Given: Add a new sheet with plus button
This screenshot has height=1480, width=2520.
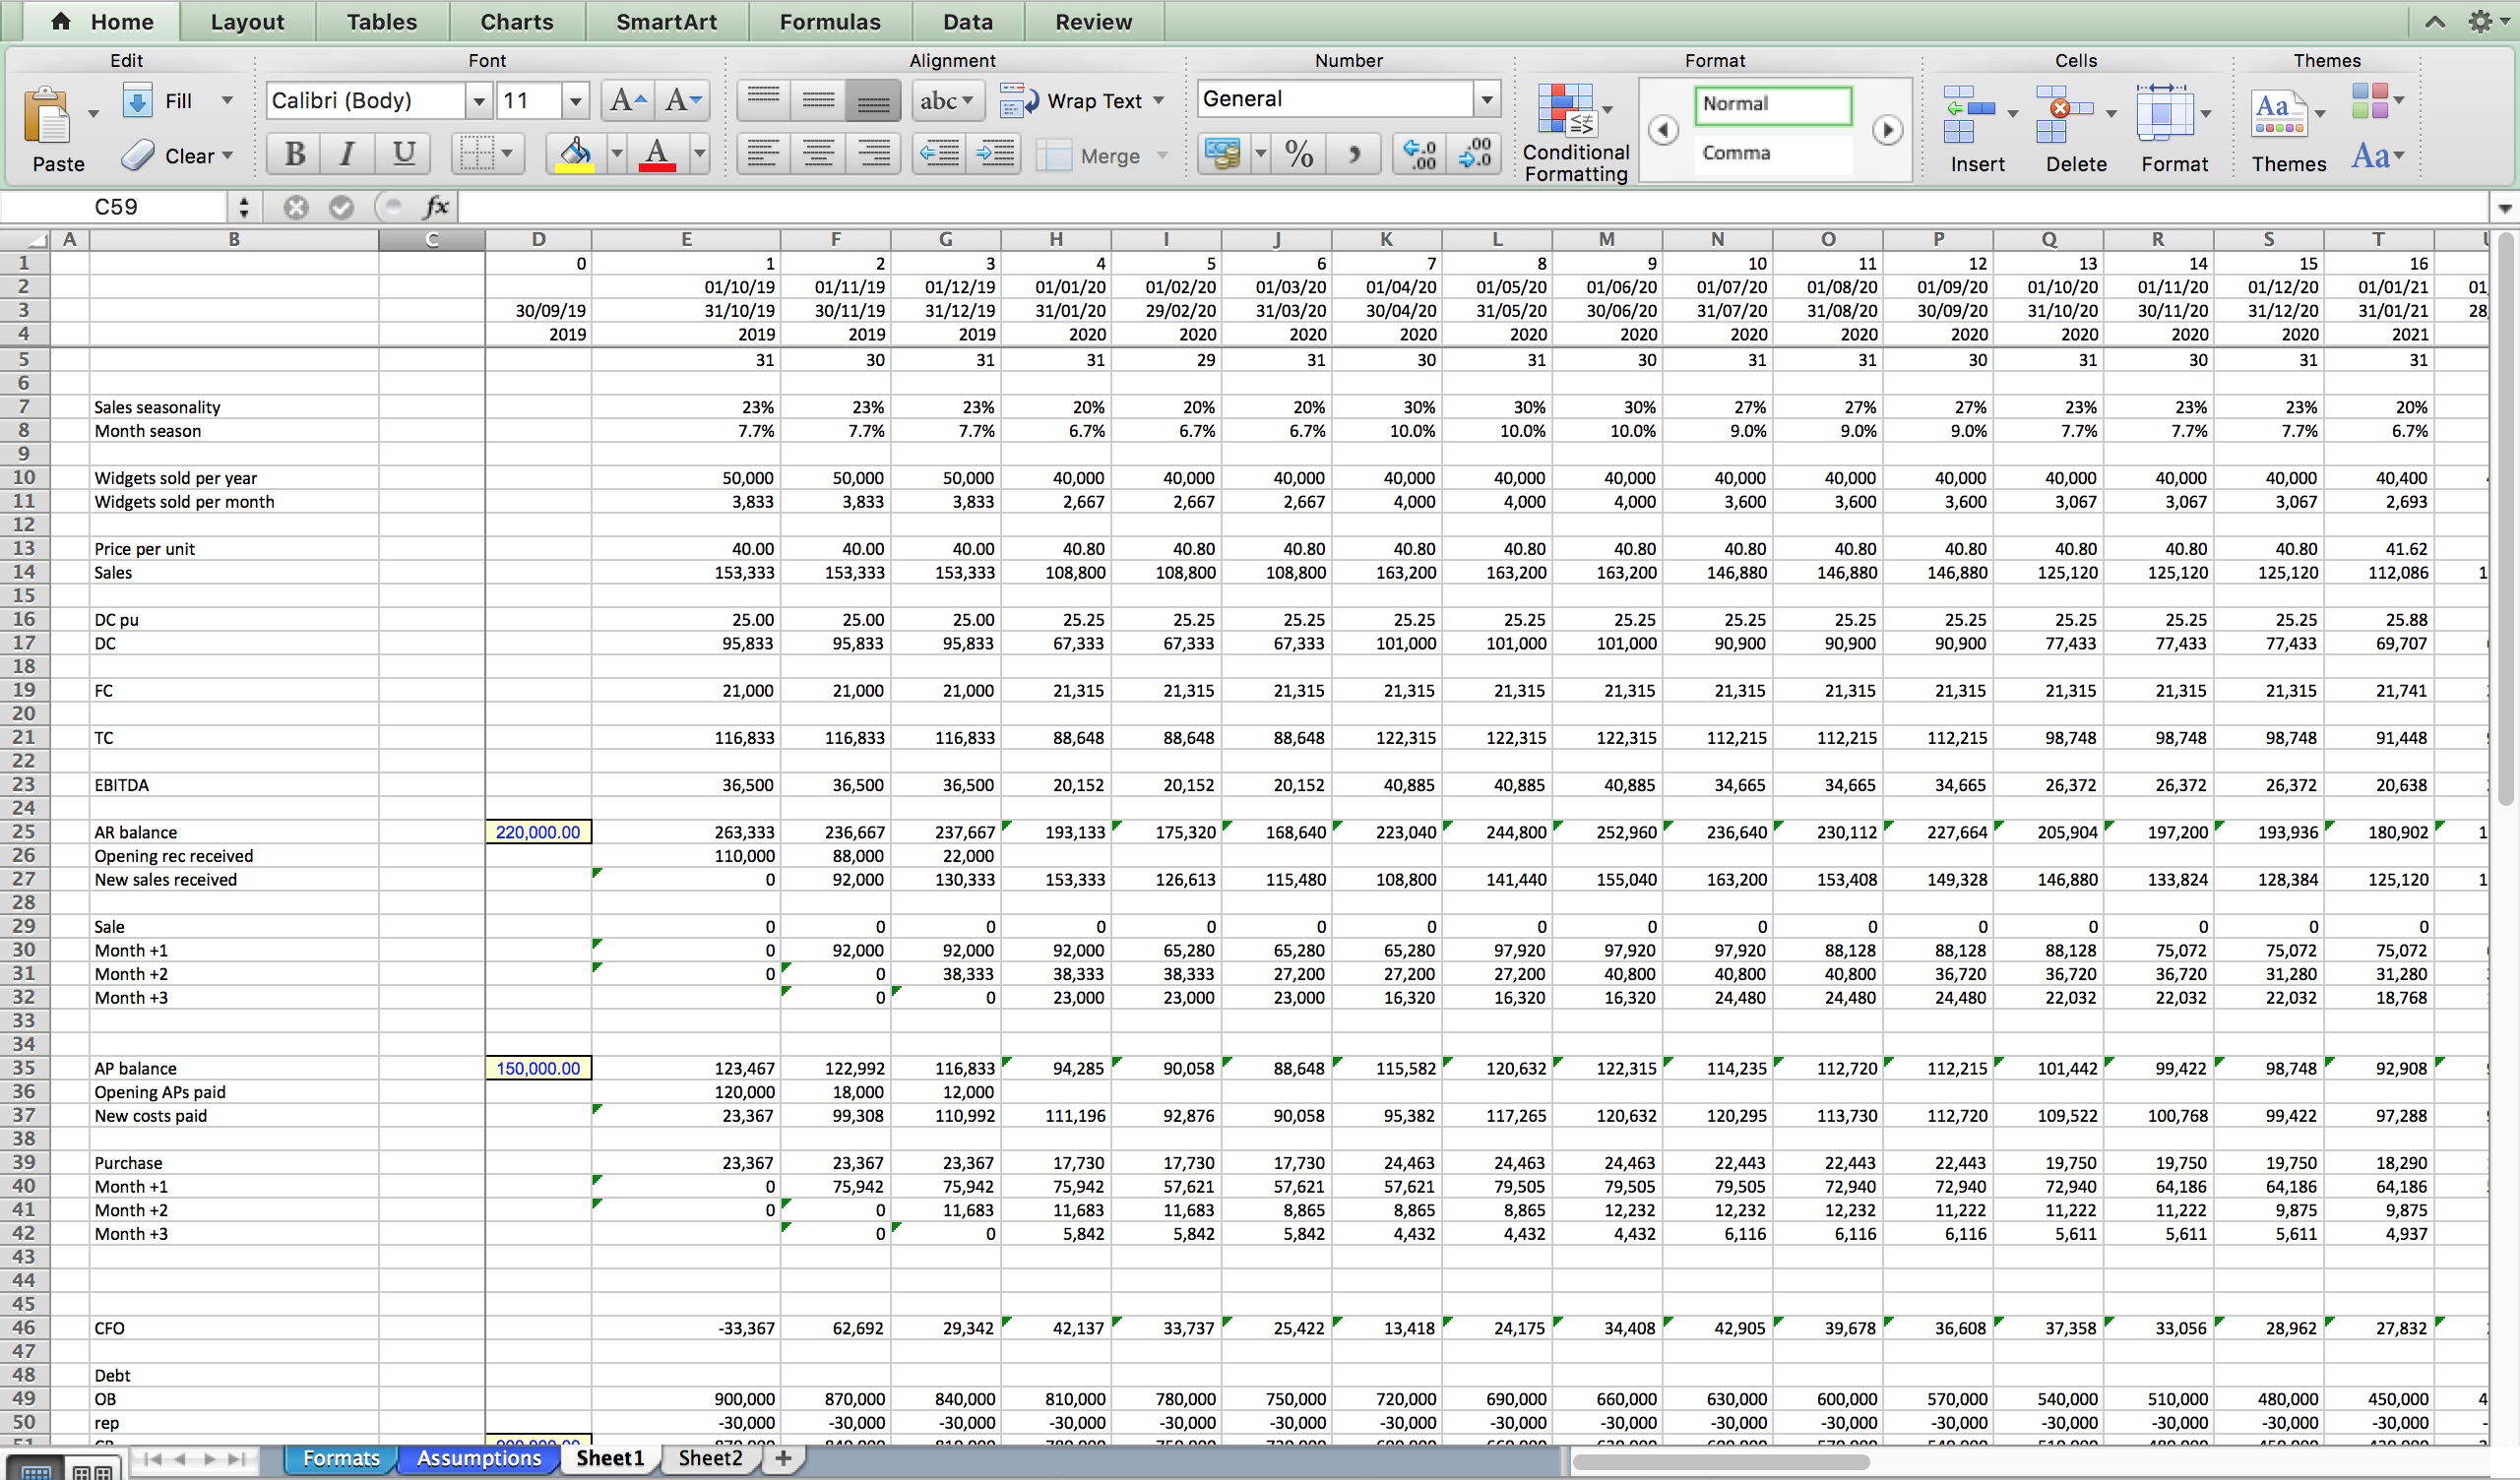Looking at the screenshot, I should [x=783, y=1458].
